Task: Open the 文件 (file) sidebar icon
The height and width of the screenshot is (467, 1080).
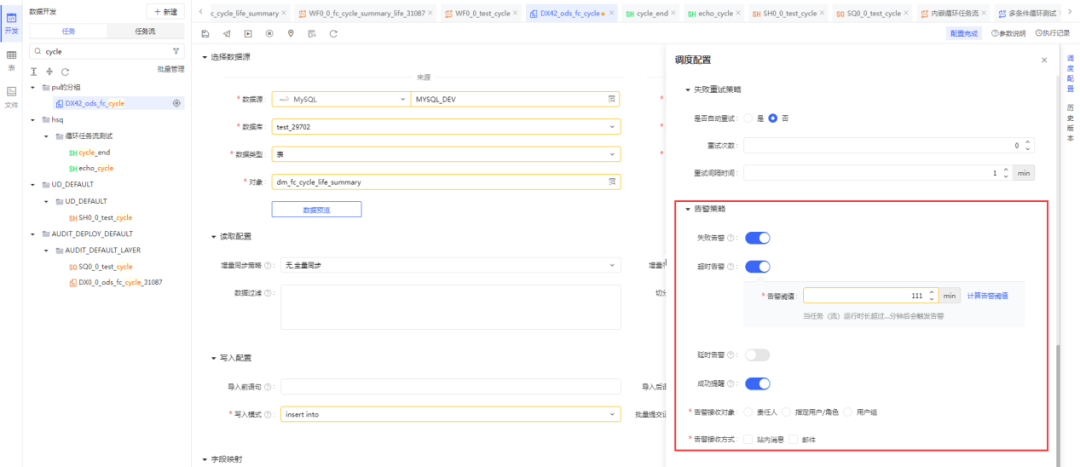Action: tap(11, 96)
